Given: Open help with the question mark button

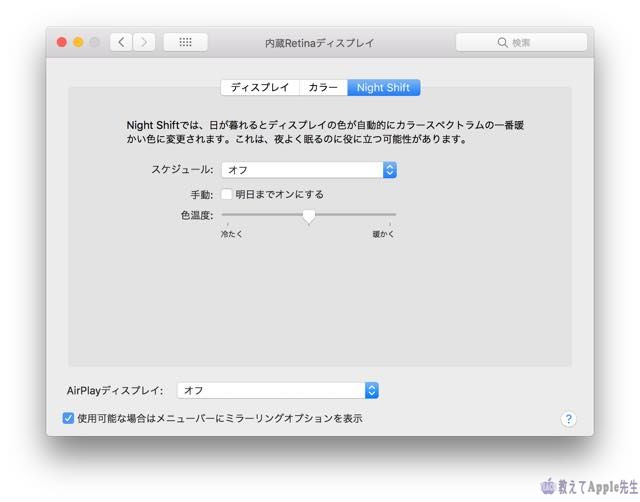Looking at the screenshot, I should [568, 419].
